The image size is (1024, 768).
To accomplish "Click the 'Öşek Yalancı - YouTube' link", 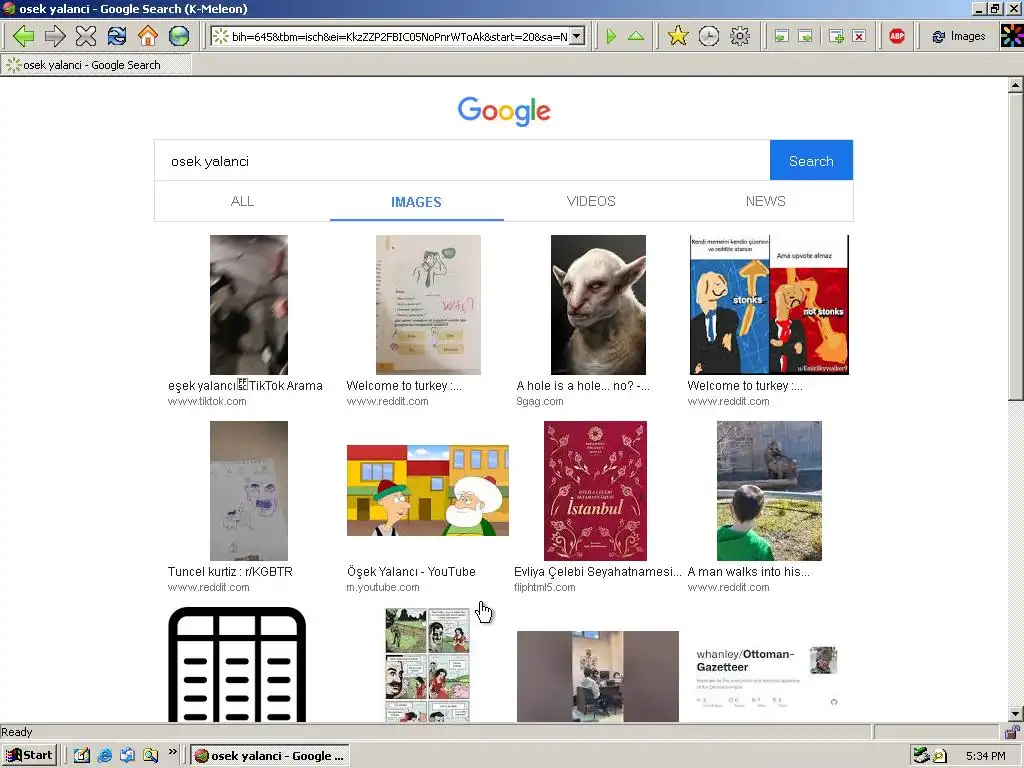I will pos(411,571).
